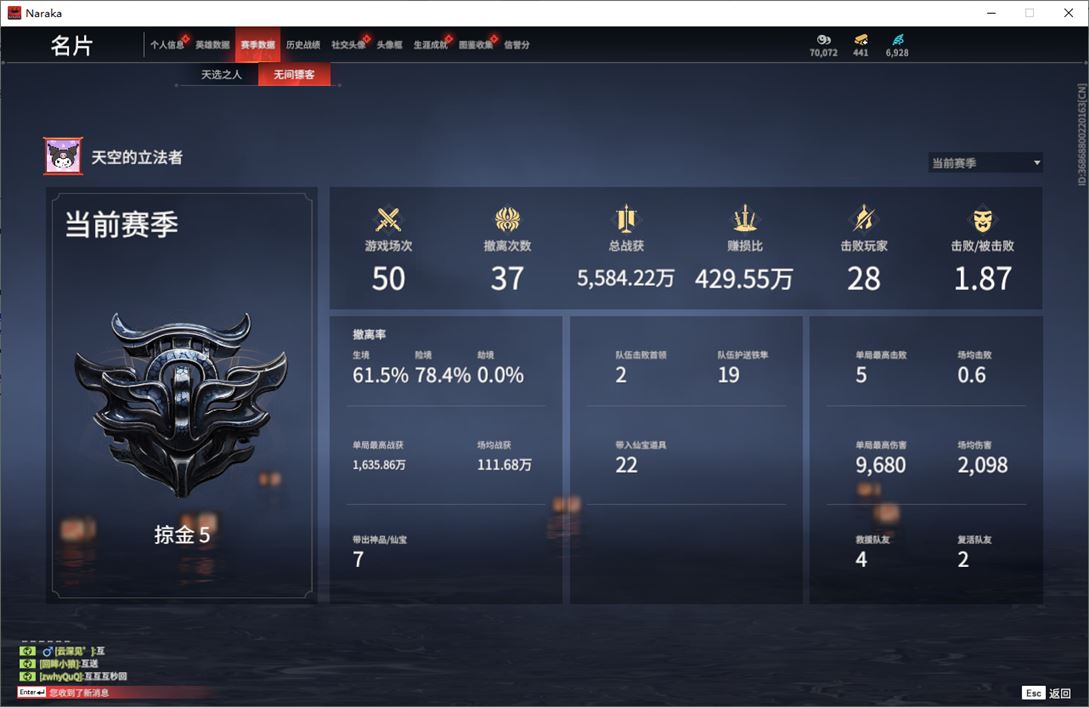Click the 撤离率 section label
Image resolution: width=1089 pixels, height=707 pixels.
(369, 334)
